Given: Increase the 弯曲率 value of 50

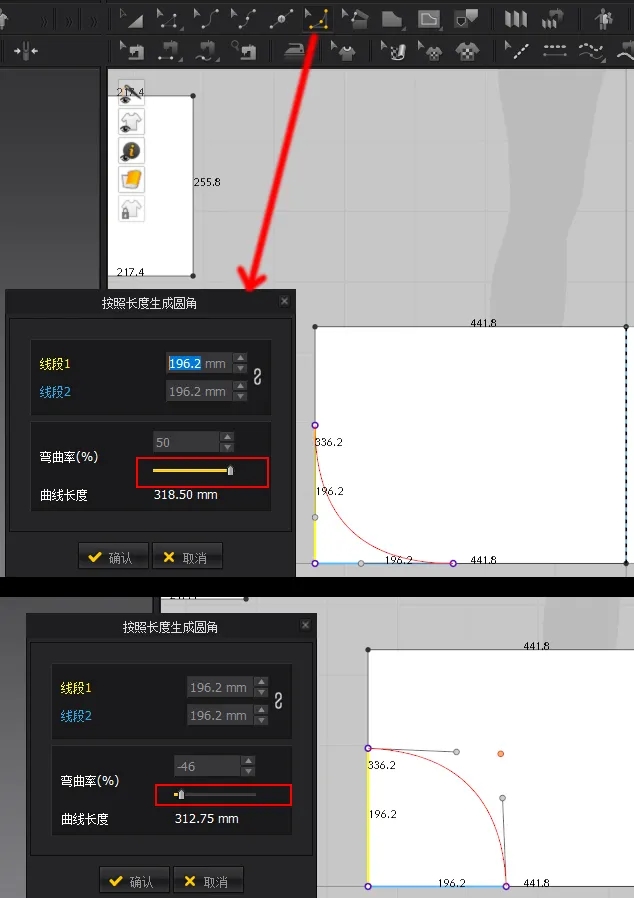Looking at the screenshot, I should (x=227, y=437).
